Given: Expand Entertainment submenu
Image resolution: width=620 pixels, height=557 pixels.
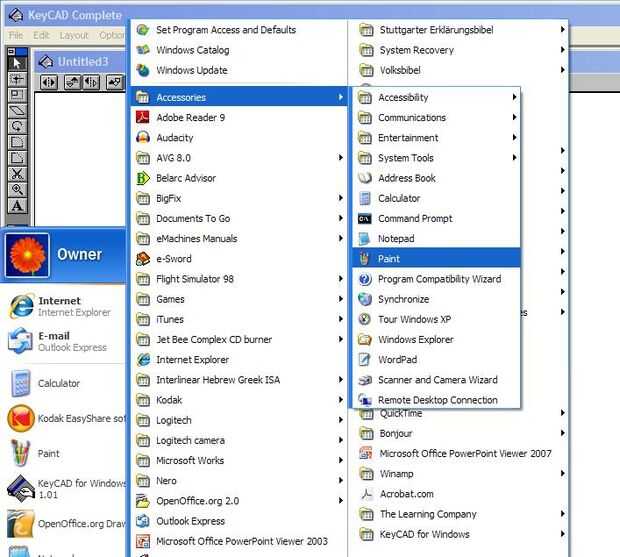Looking at the screenshot, I should (436, 138).
